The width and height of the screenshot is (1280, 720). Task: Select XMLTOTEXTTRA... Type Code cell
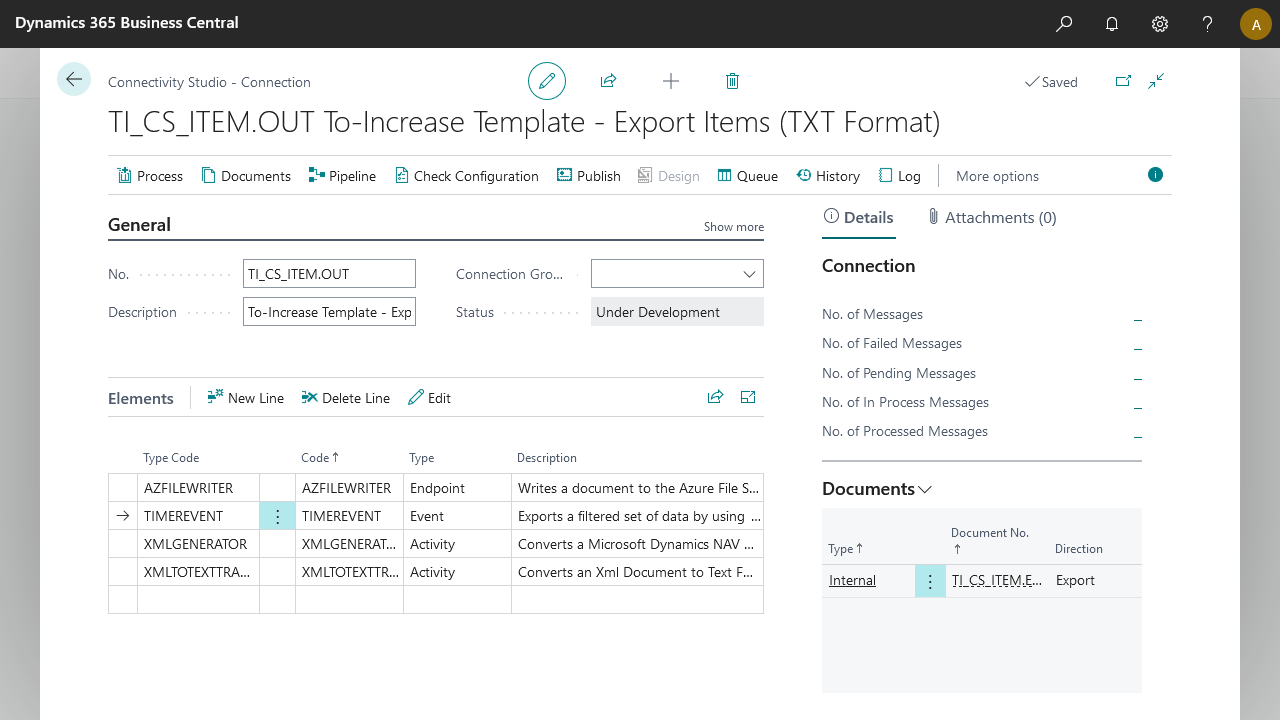[198, 572]
